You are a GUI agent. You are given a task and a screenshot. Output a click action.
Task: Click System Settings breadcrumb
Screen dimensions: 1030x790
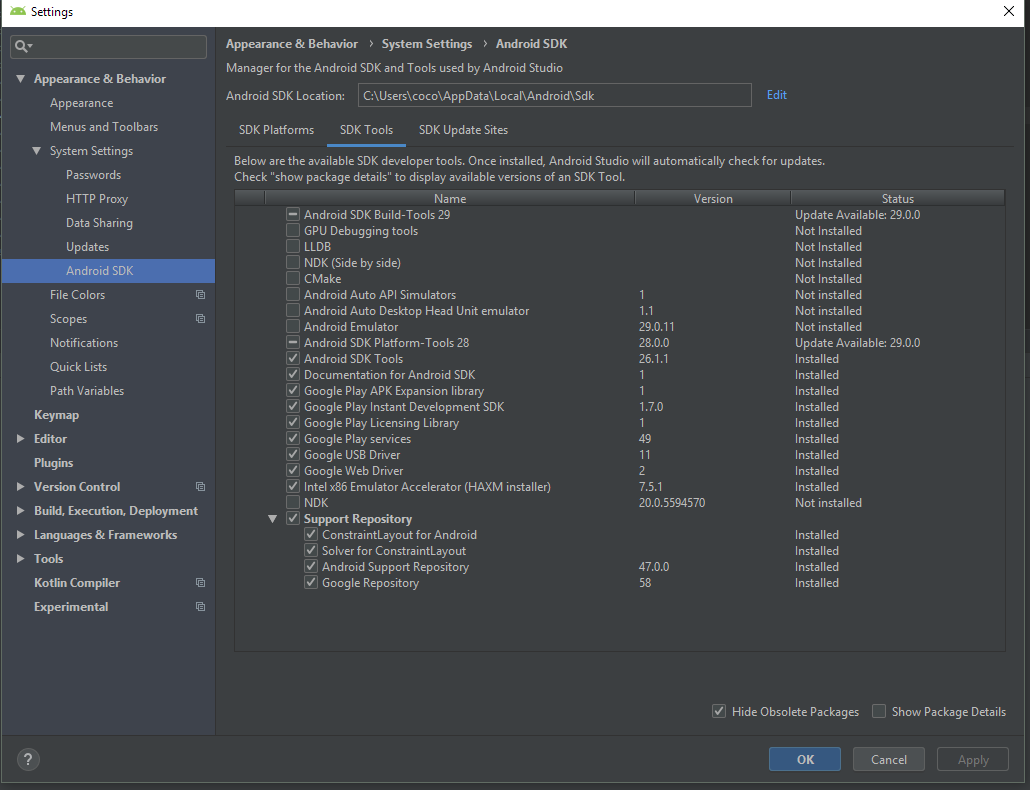click(427, 44)
